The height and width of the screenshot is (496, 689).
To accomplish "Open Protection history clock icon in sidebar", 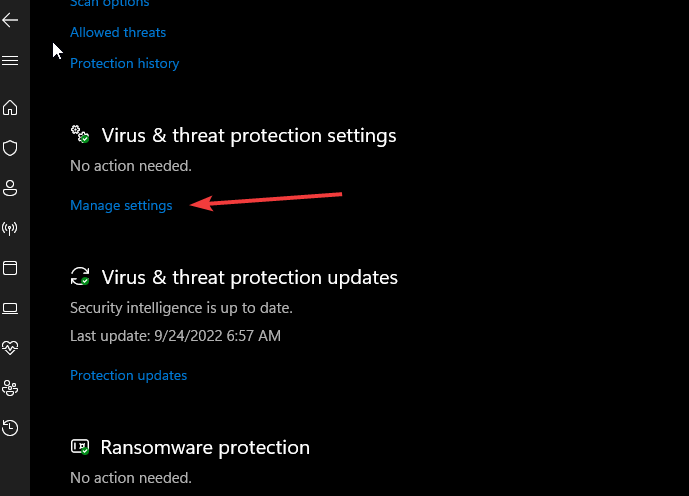I will pyautogui.click(x=10, y=428).
